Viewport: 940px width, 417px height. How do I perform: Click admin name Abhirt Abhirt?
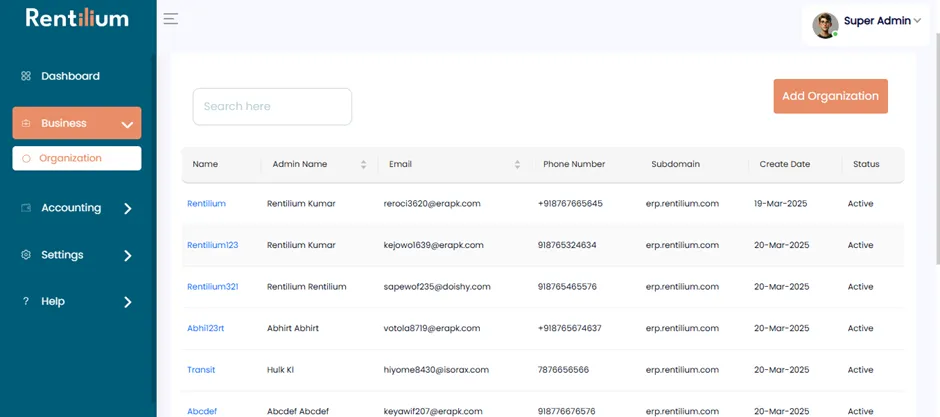click(x=293, y=328)
